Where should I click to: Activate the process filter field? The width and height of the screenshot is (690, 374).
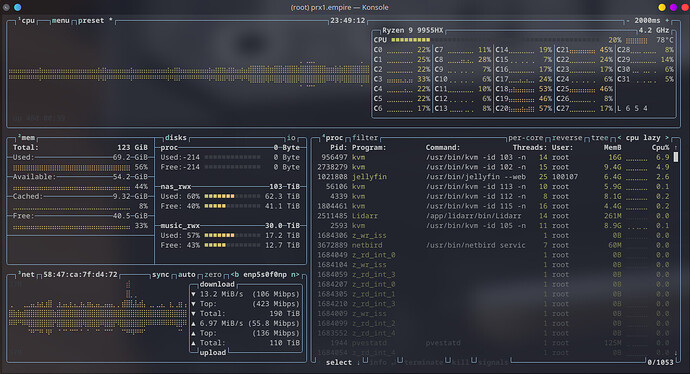365,138
